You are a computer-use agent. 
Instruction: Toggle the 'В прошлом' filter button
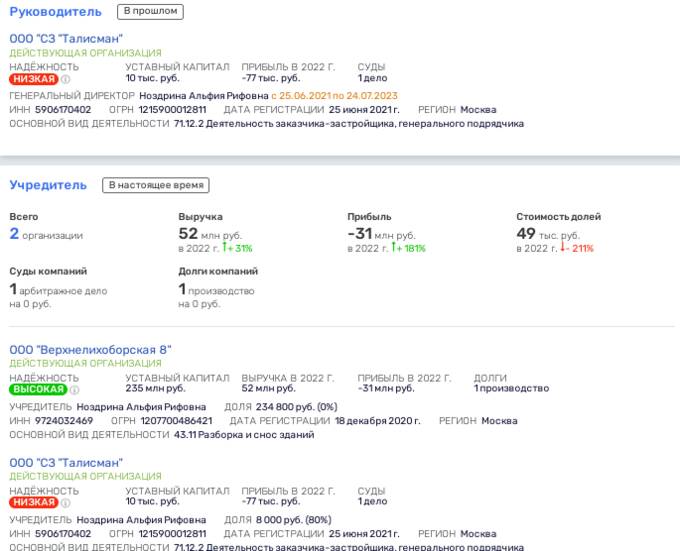click(150, 12)
